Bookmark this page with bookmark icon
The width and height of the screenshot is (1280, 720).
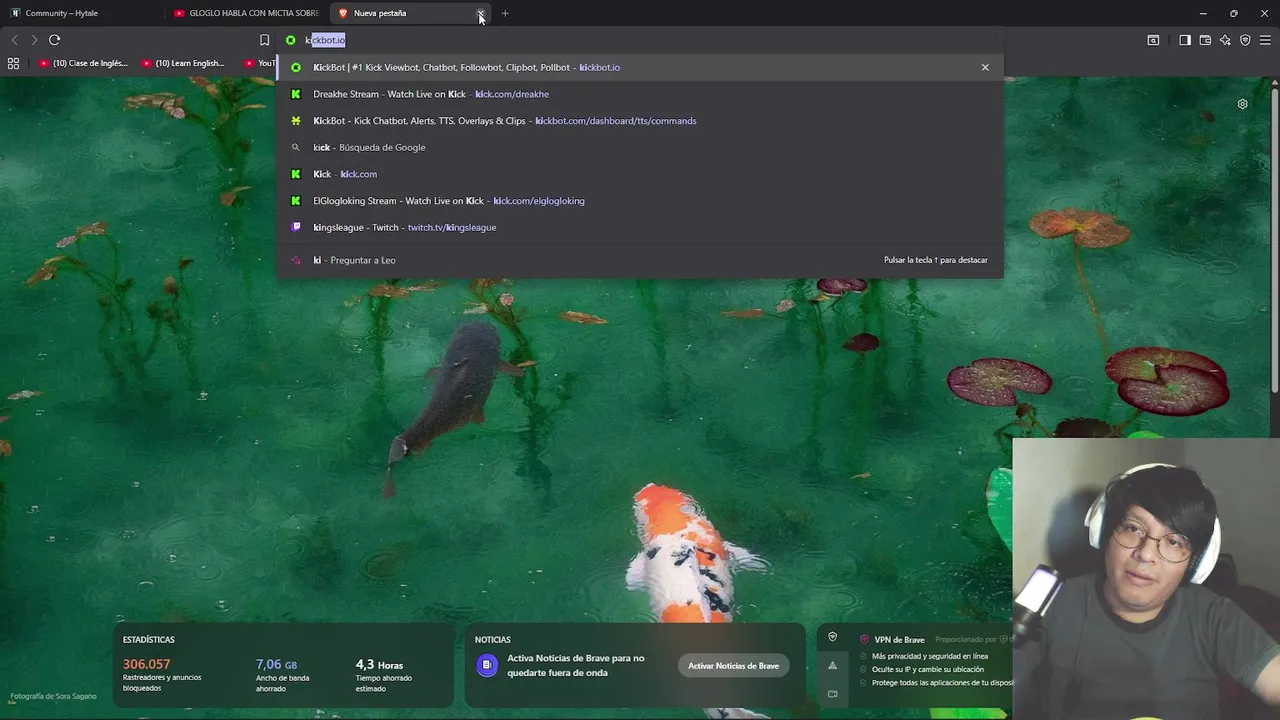pos(264,40)
